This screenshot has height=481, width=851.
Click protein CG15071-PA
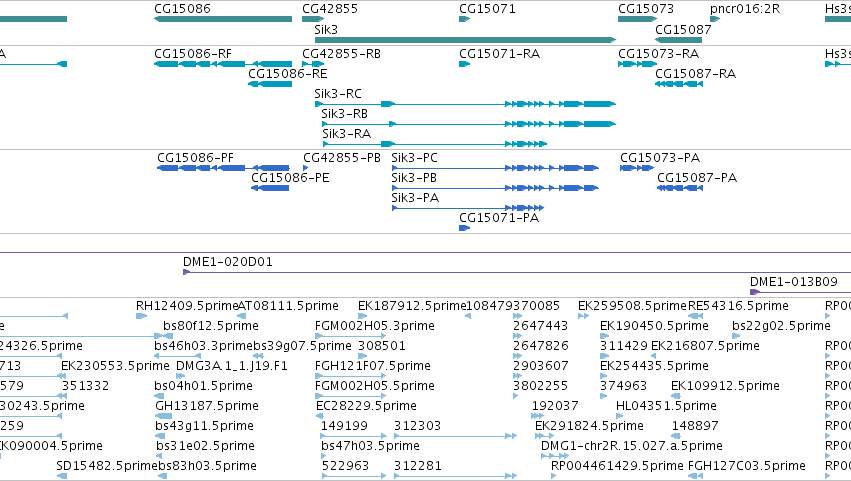tap(499, 218)
